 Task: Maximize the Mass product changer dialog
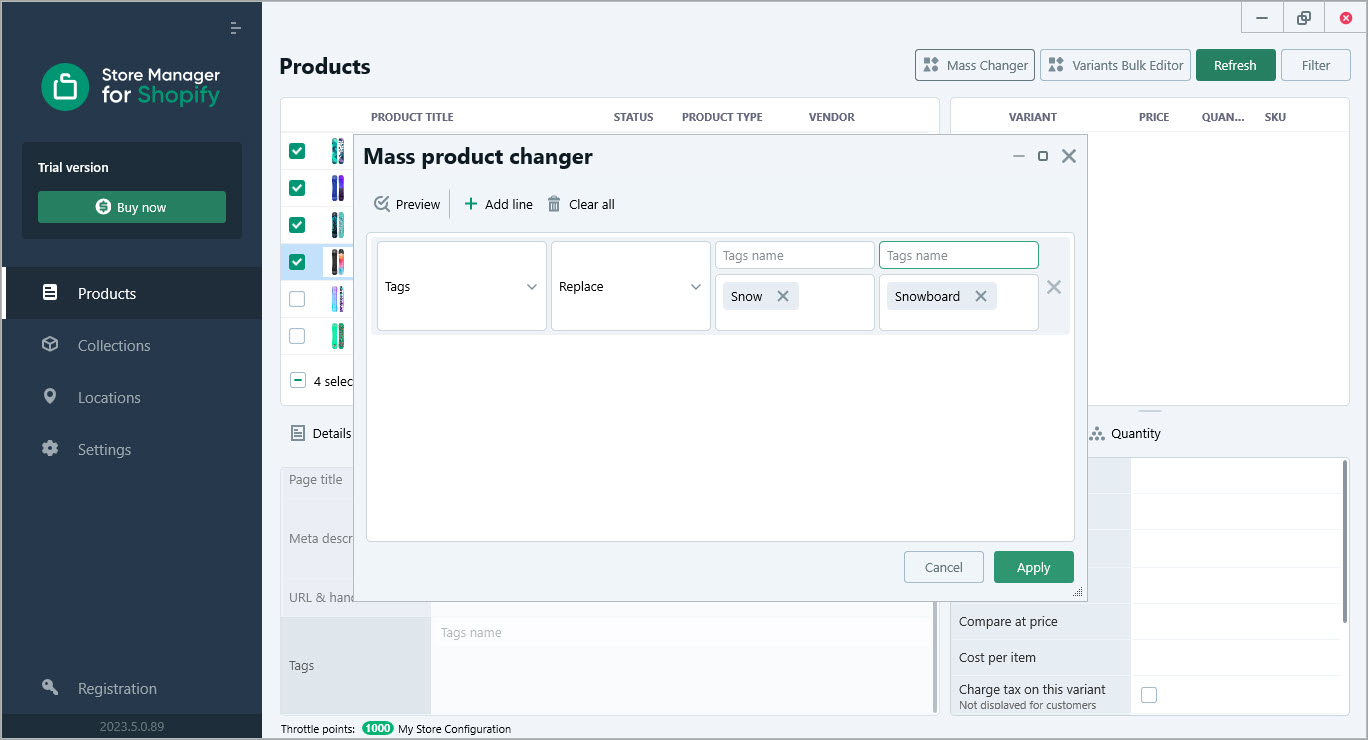(1043, 156)
